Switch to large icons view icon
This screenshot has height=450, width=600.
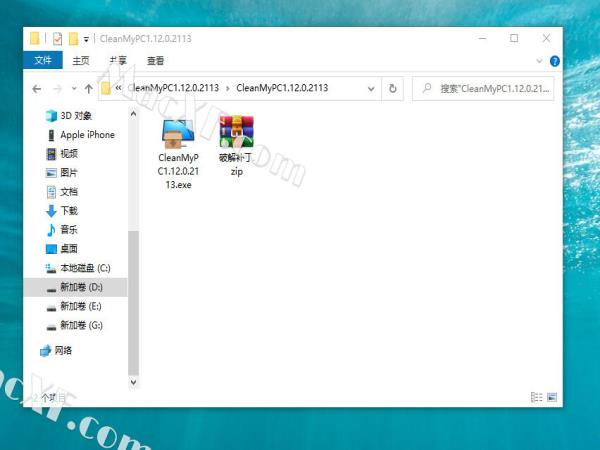(552, 397)
